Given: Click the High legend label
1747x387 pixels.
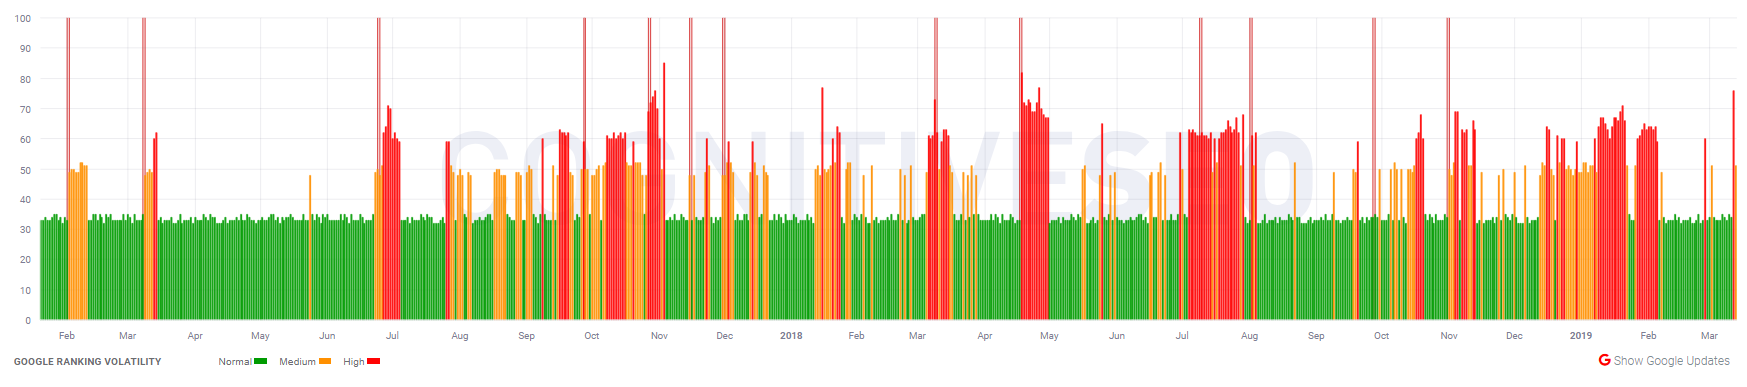Looking at the screenshot, I should (x=353, y=362).
